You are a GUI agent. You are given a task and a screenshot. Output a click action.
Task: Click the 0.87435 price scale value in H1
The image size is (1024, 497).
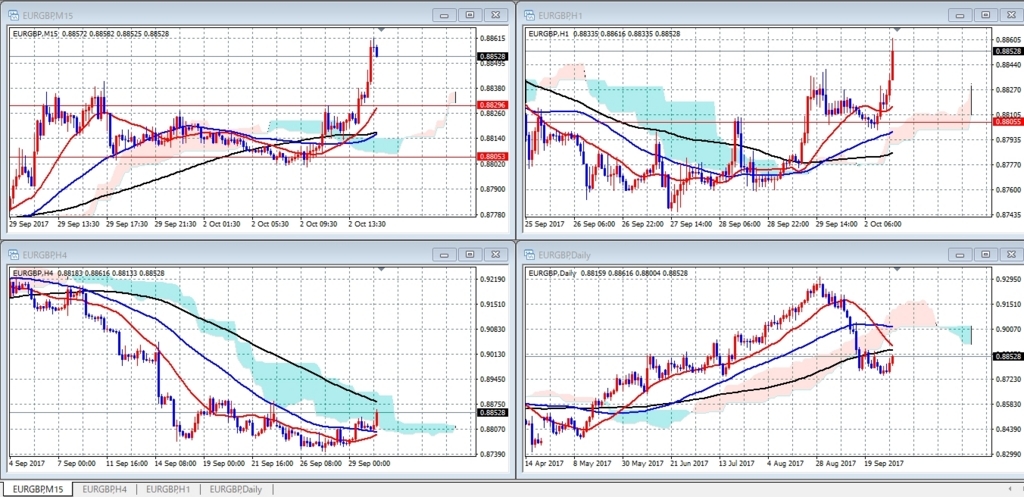[1008, 214]
